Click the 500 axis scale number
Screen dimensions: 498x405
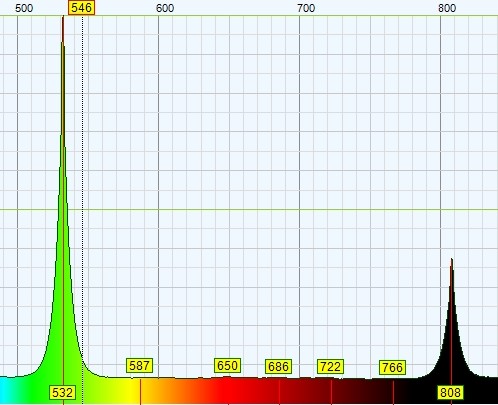[x=24, y=8]
